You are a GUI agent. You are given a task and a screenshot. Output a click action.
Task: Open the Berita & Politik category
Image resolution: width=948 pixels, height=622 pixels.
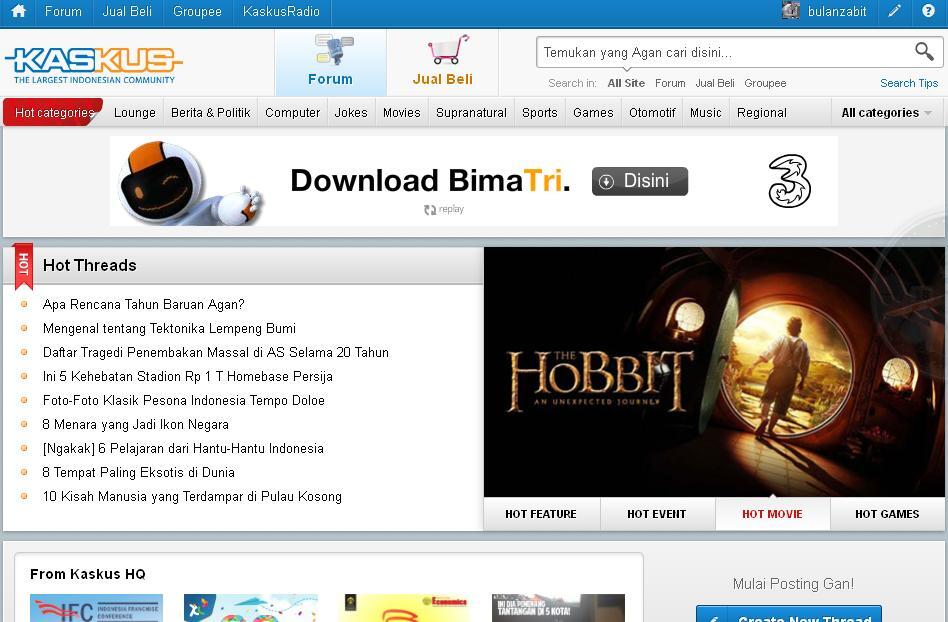[x=210, y=113]
